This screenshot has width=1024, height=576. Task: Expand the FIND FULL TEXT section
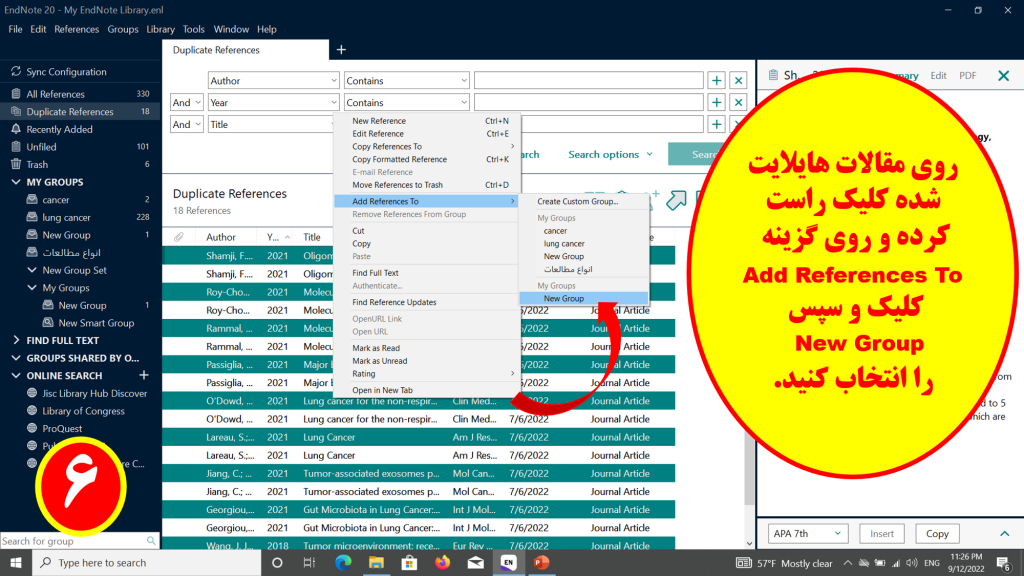(x=16, y=340)
